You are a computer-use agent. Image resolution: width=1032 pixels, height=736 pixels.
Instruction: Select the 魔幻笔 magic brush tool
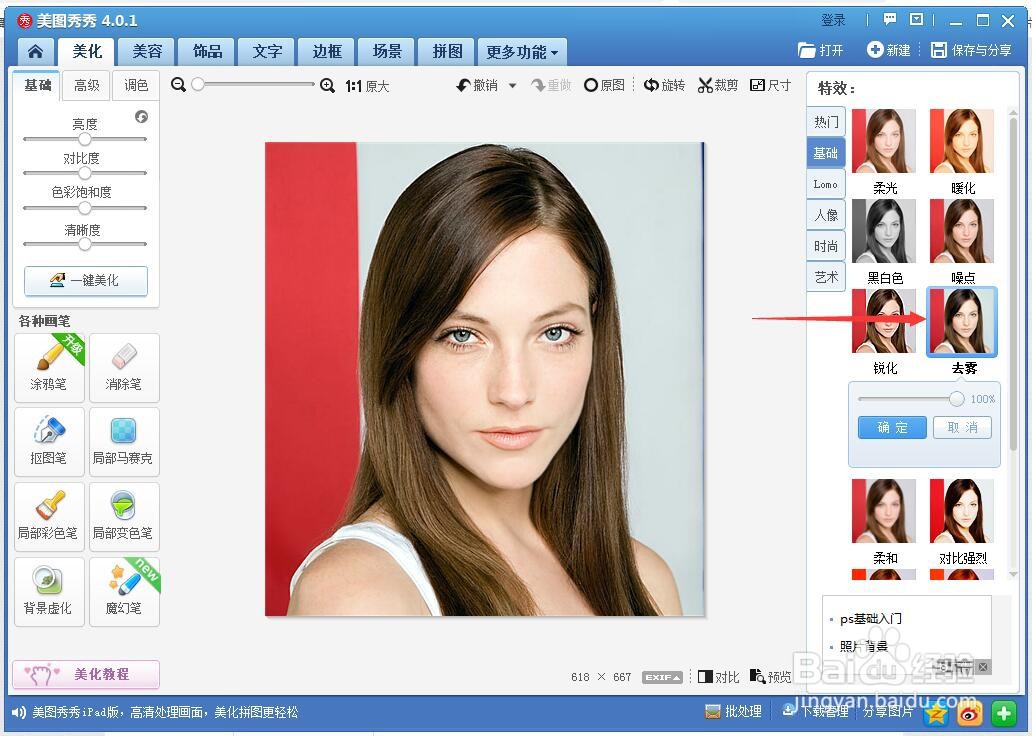(124, 592)
